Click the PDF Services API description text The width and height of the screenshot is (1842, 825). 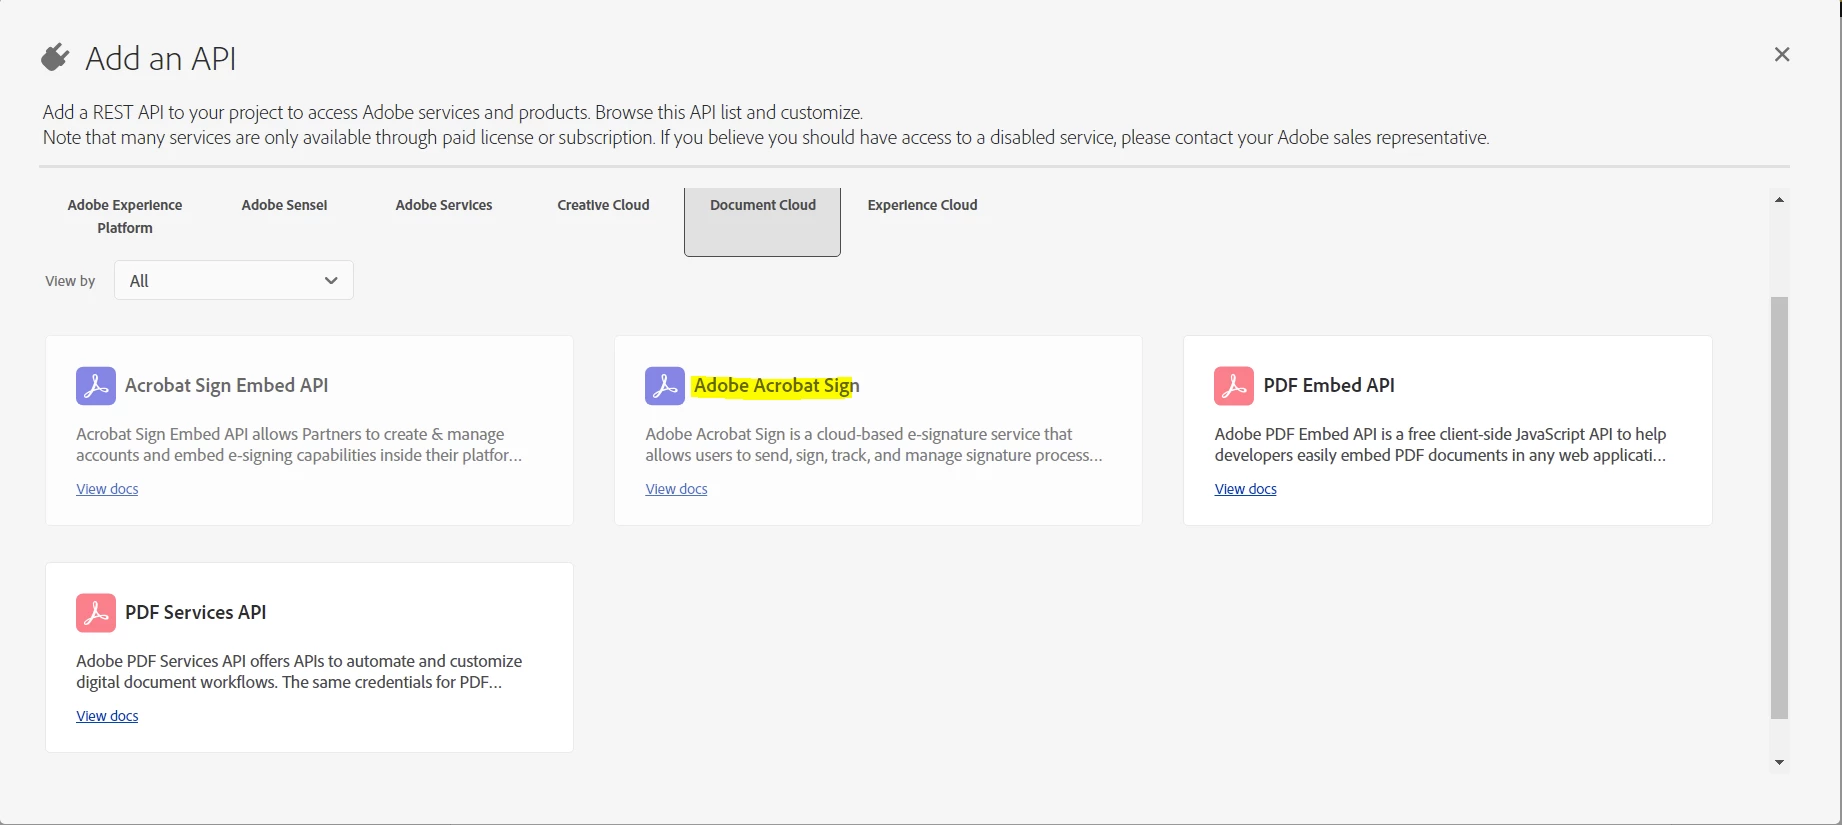coord(299,672)
